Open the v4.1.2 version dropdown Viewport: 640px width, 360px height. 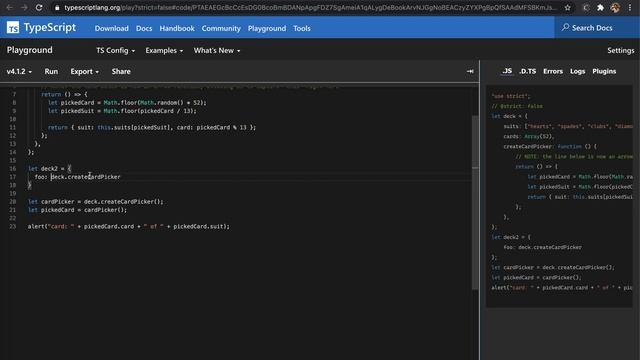19,71
